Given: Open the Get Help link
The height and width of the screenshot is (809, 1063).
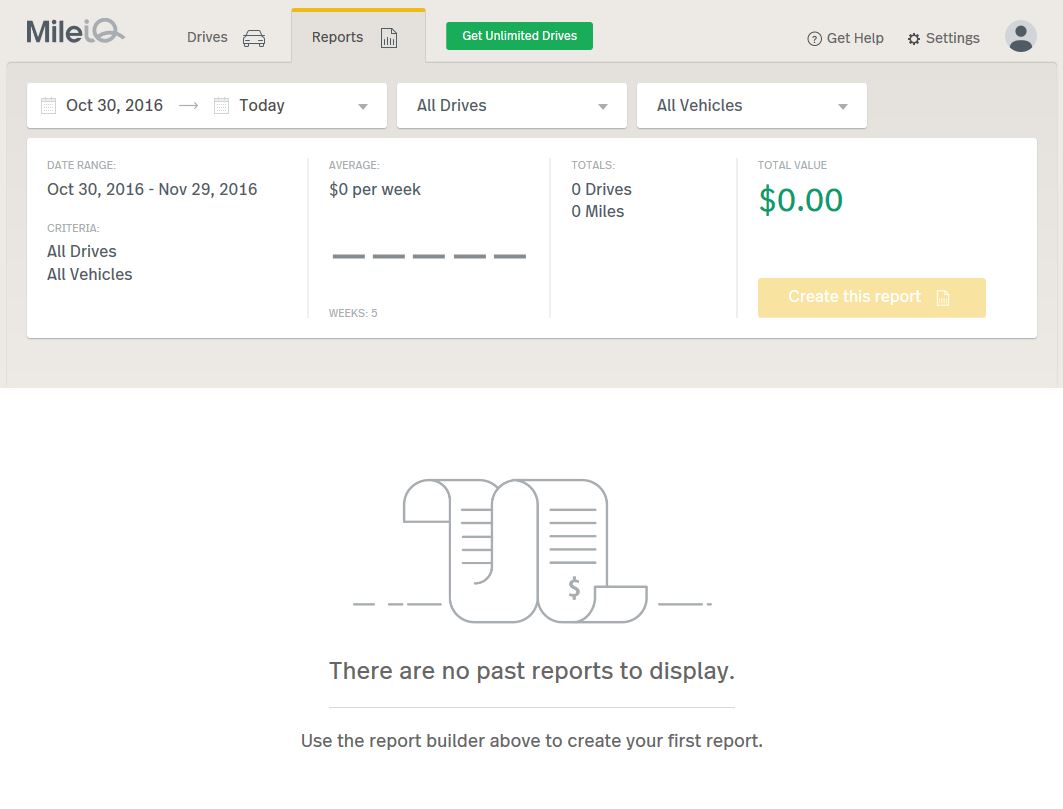Looking at the screenshot, I should [x=845, y=39].
